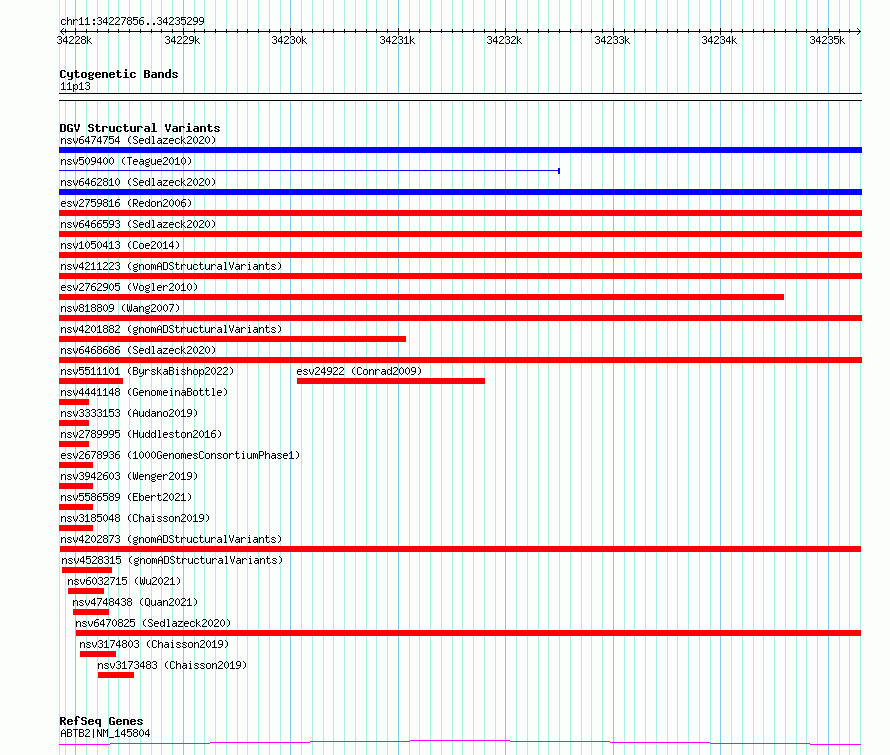
Task: Click the nsv6474754 (Sedlazeck2020) variant label
Action: (x=138, y=140)
